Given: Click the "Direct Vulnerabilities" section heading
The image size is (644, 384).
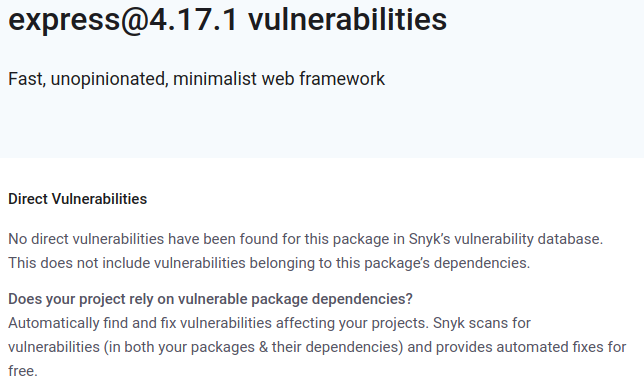Looking at the screenshot, I should 78,199.
